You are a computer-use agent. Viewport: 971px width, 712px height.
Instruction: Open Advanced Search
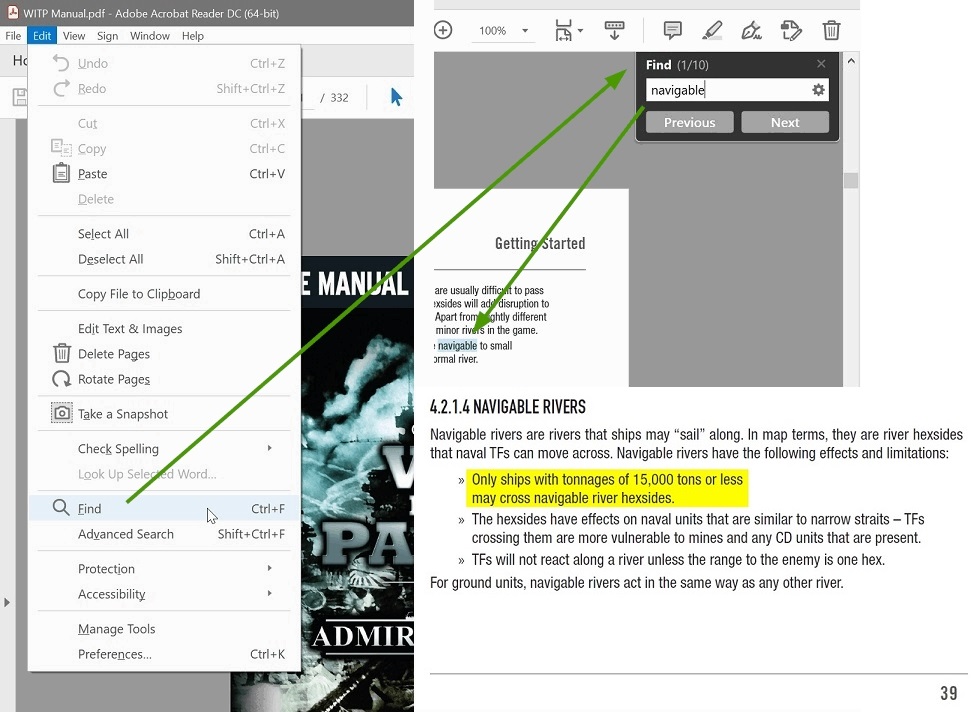165,534
